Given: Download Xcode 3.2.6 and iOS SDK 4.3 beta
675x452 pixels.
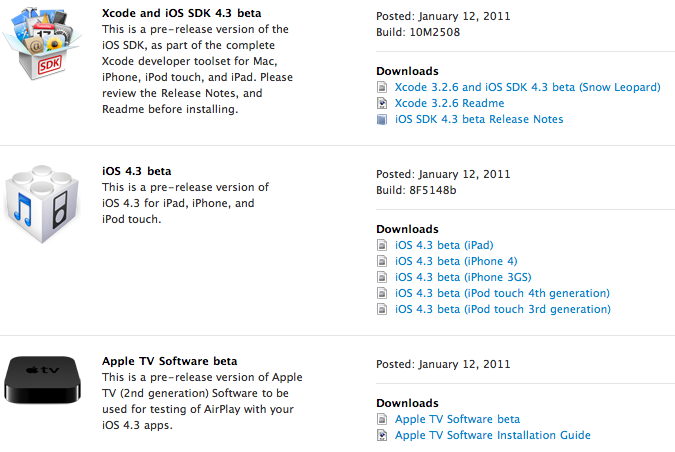Looking at the screenshot, I should pyautogui.click(x=527, y=87).
